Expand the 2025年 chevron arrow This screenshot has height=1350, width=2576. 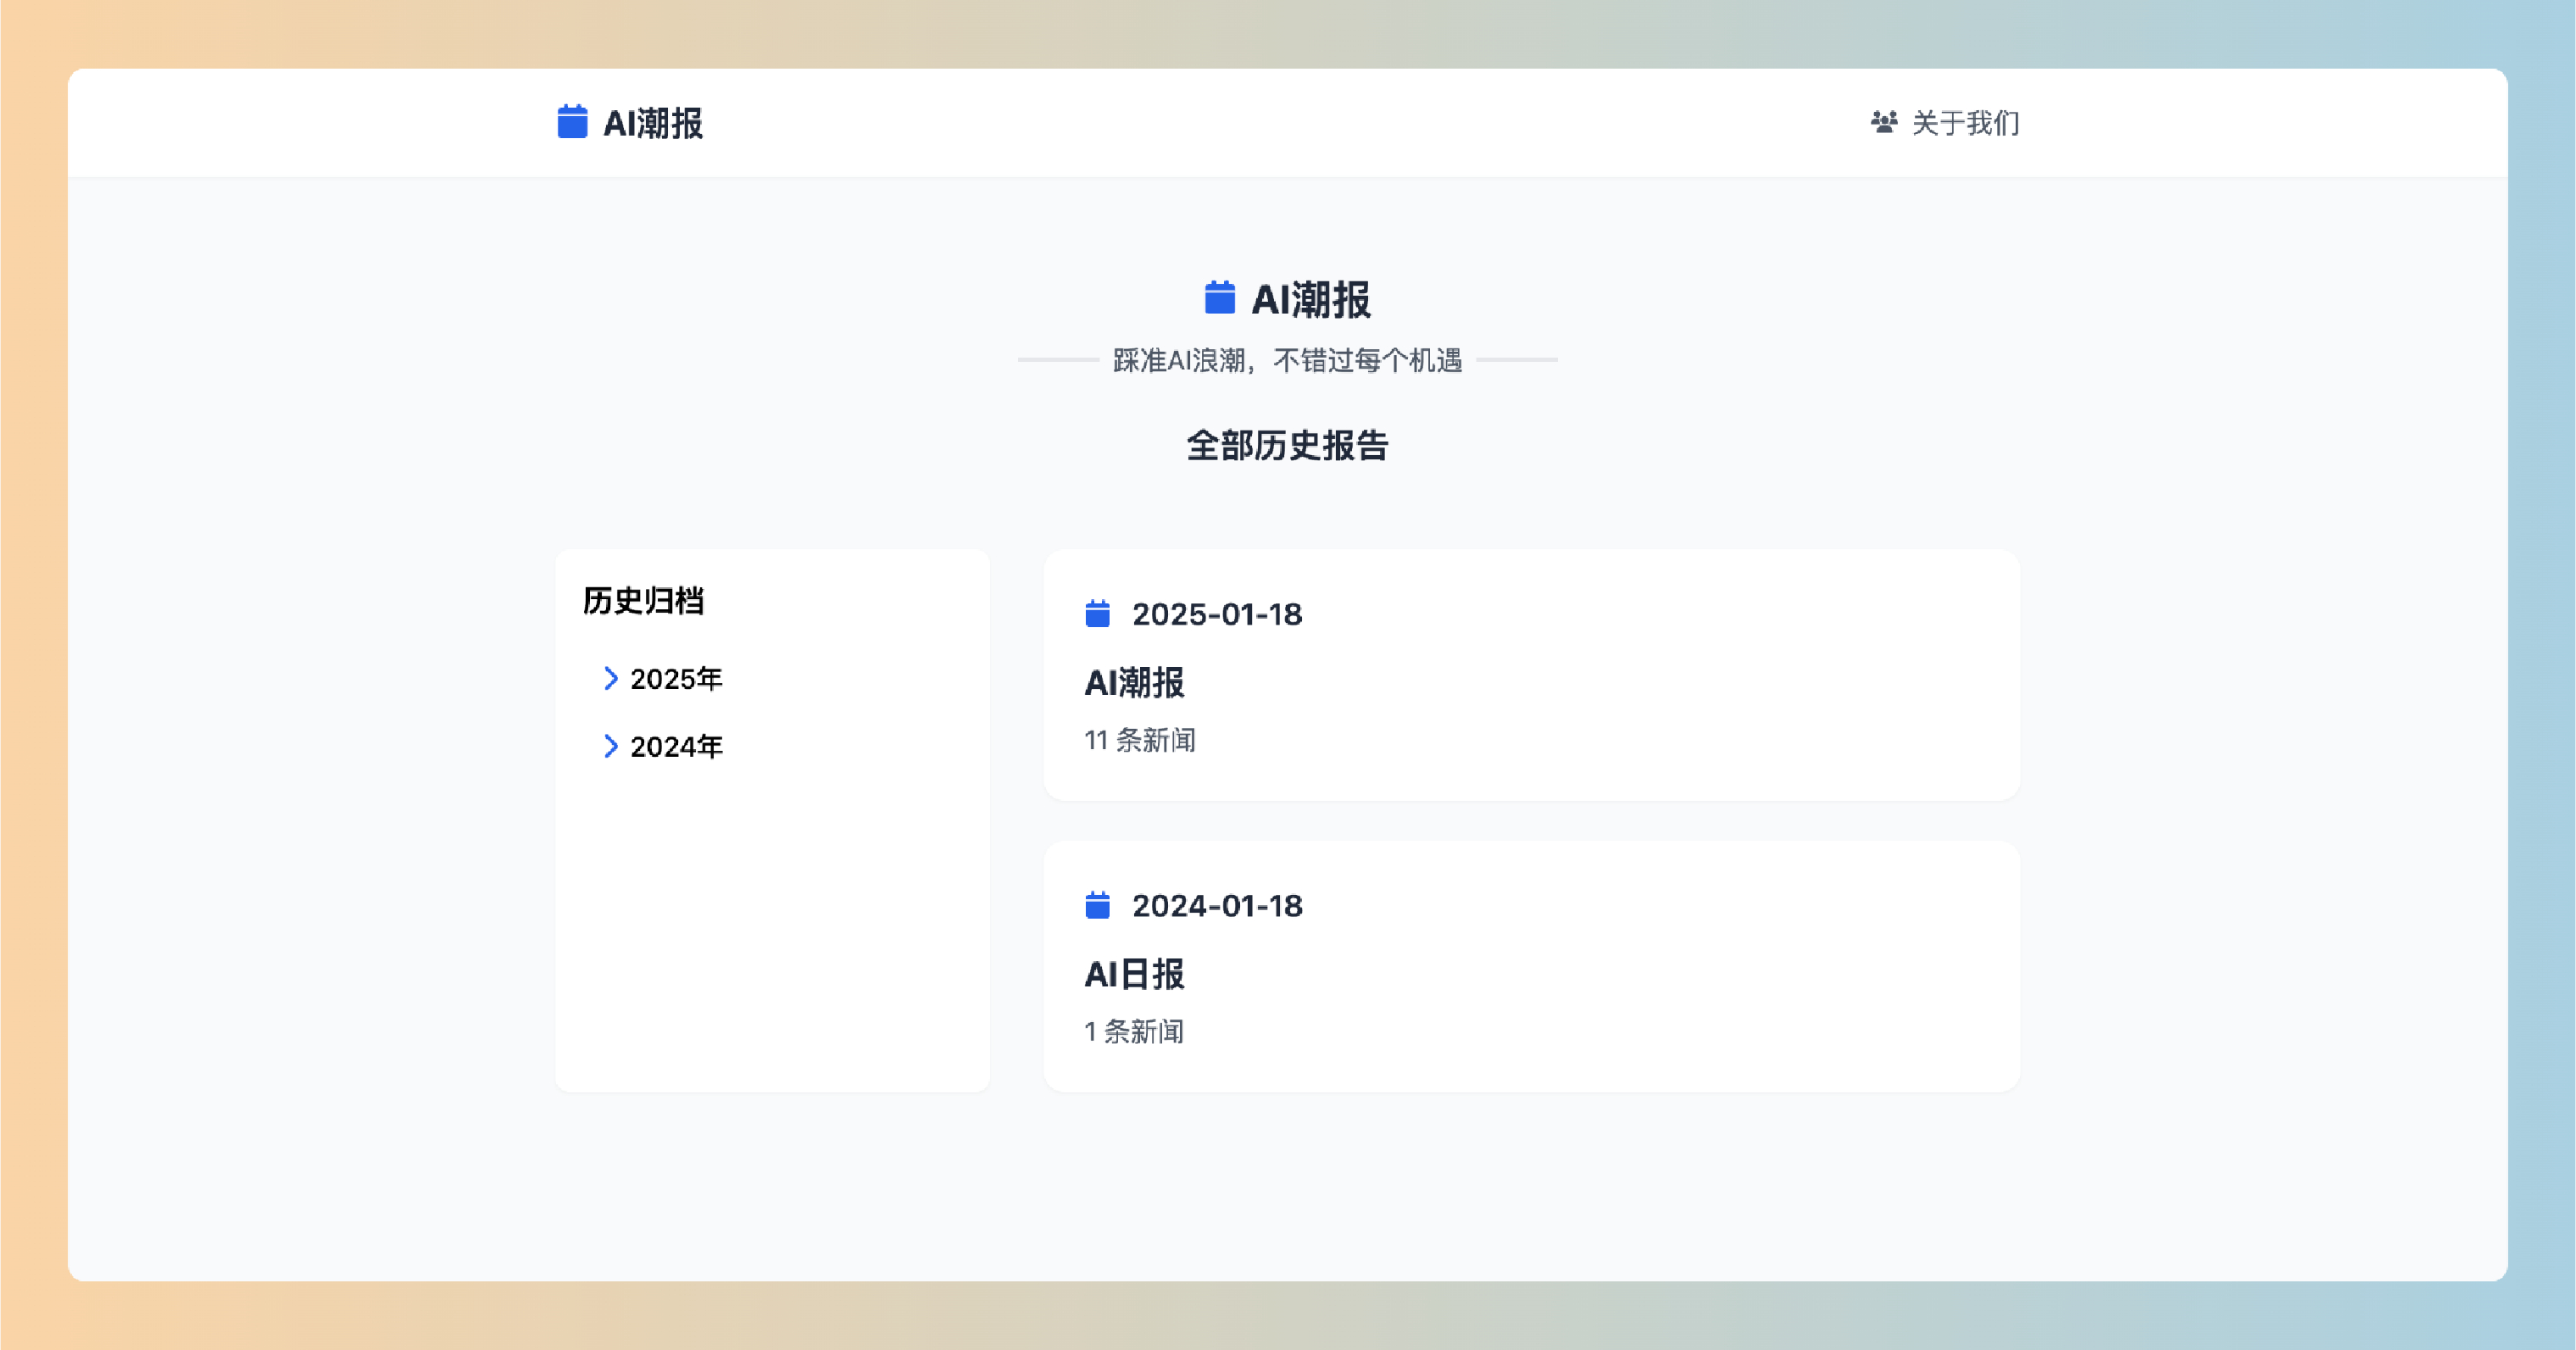pos(610,679)
